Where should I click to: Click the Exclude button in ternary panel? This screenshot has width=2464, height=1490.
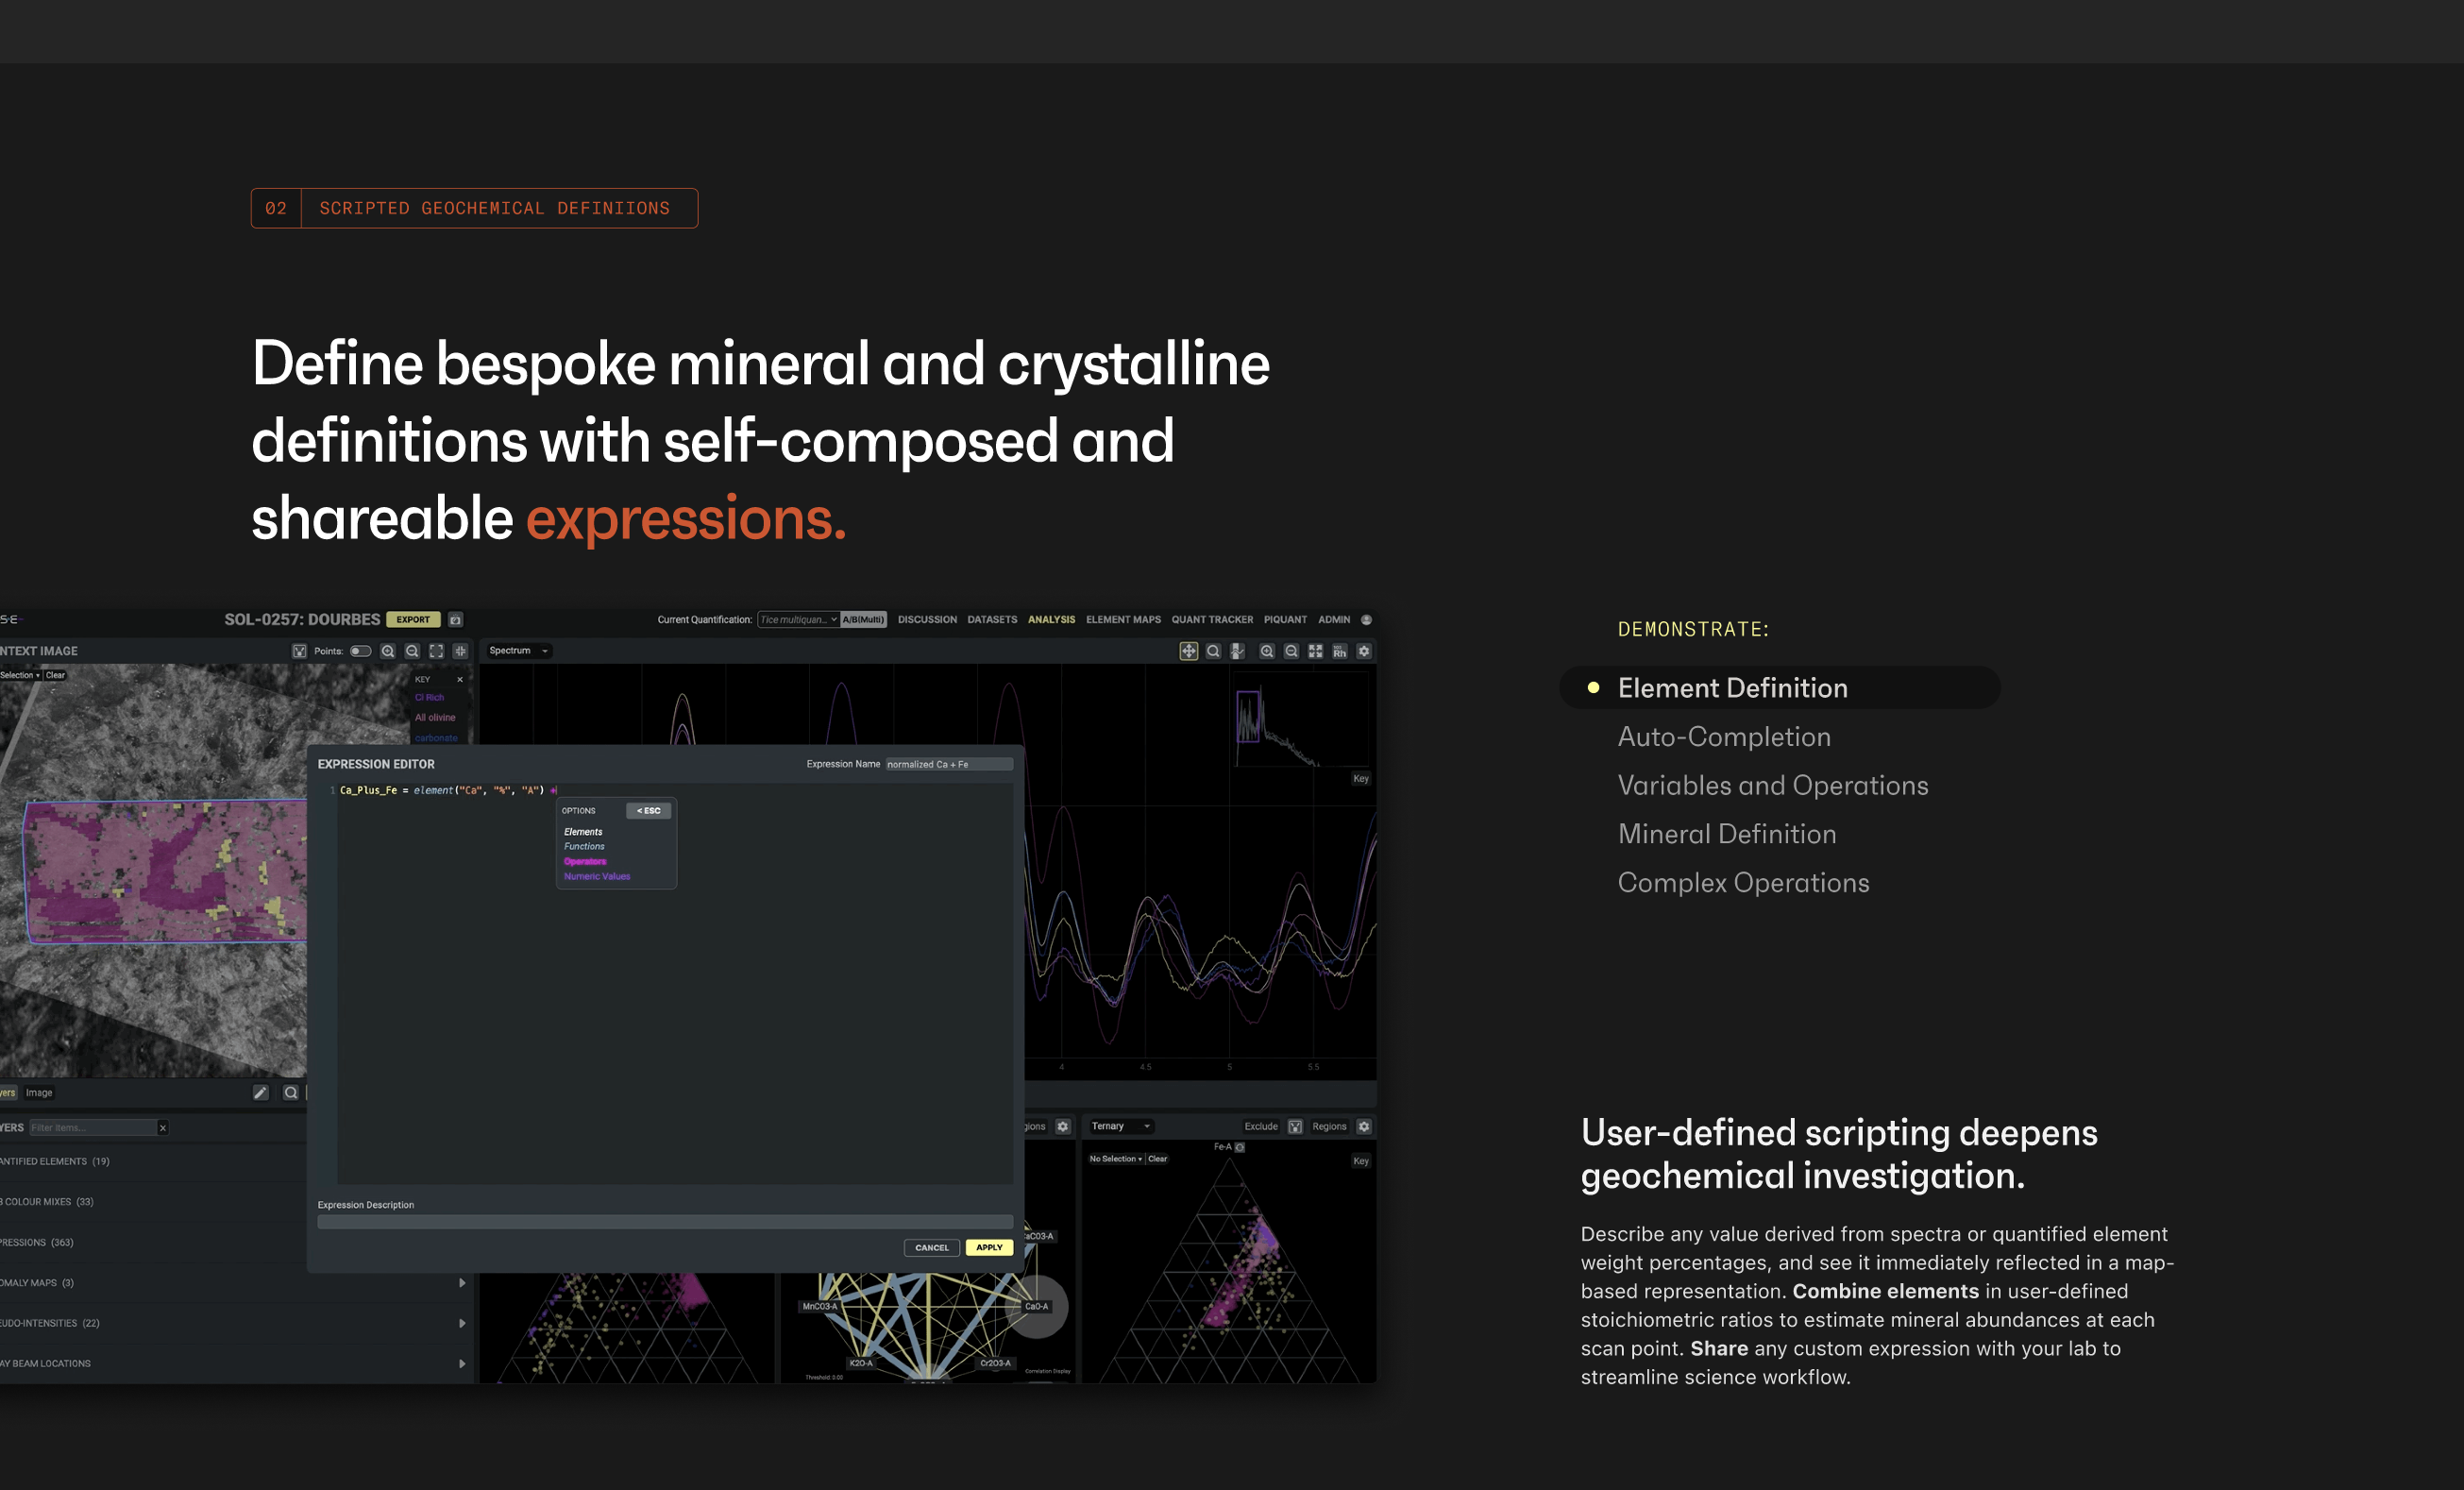point(1261,1127)
